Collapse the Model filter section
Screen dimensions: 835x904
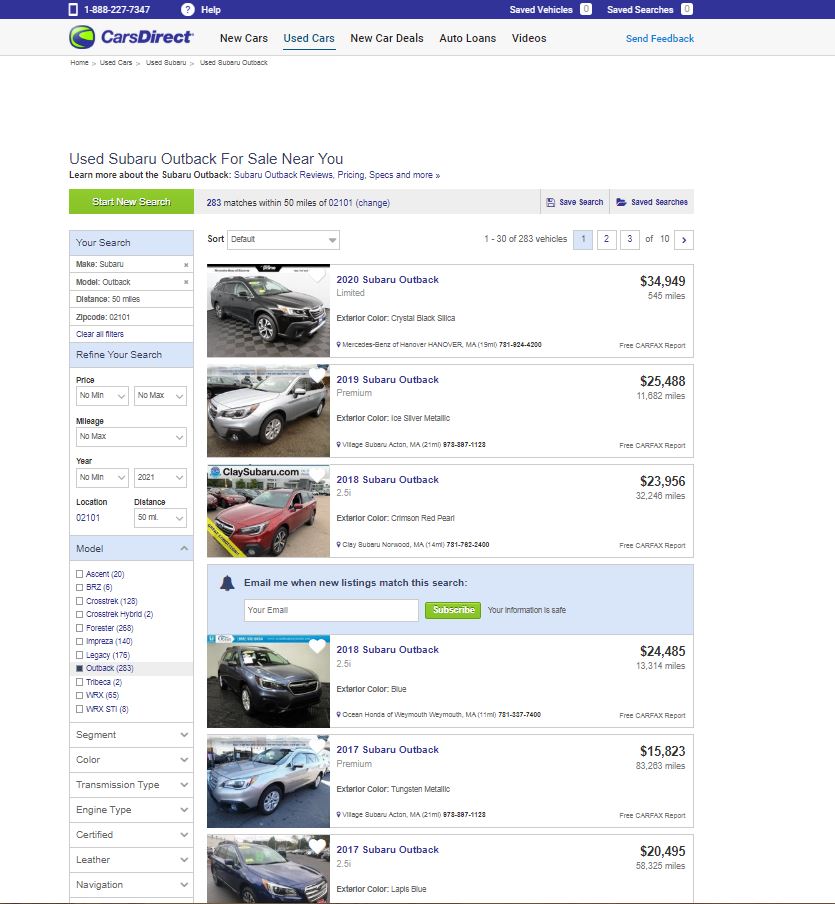pyautogui.click(x=131, y=548)
